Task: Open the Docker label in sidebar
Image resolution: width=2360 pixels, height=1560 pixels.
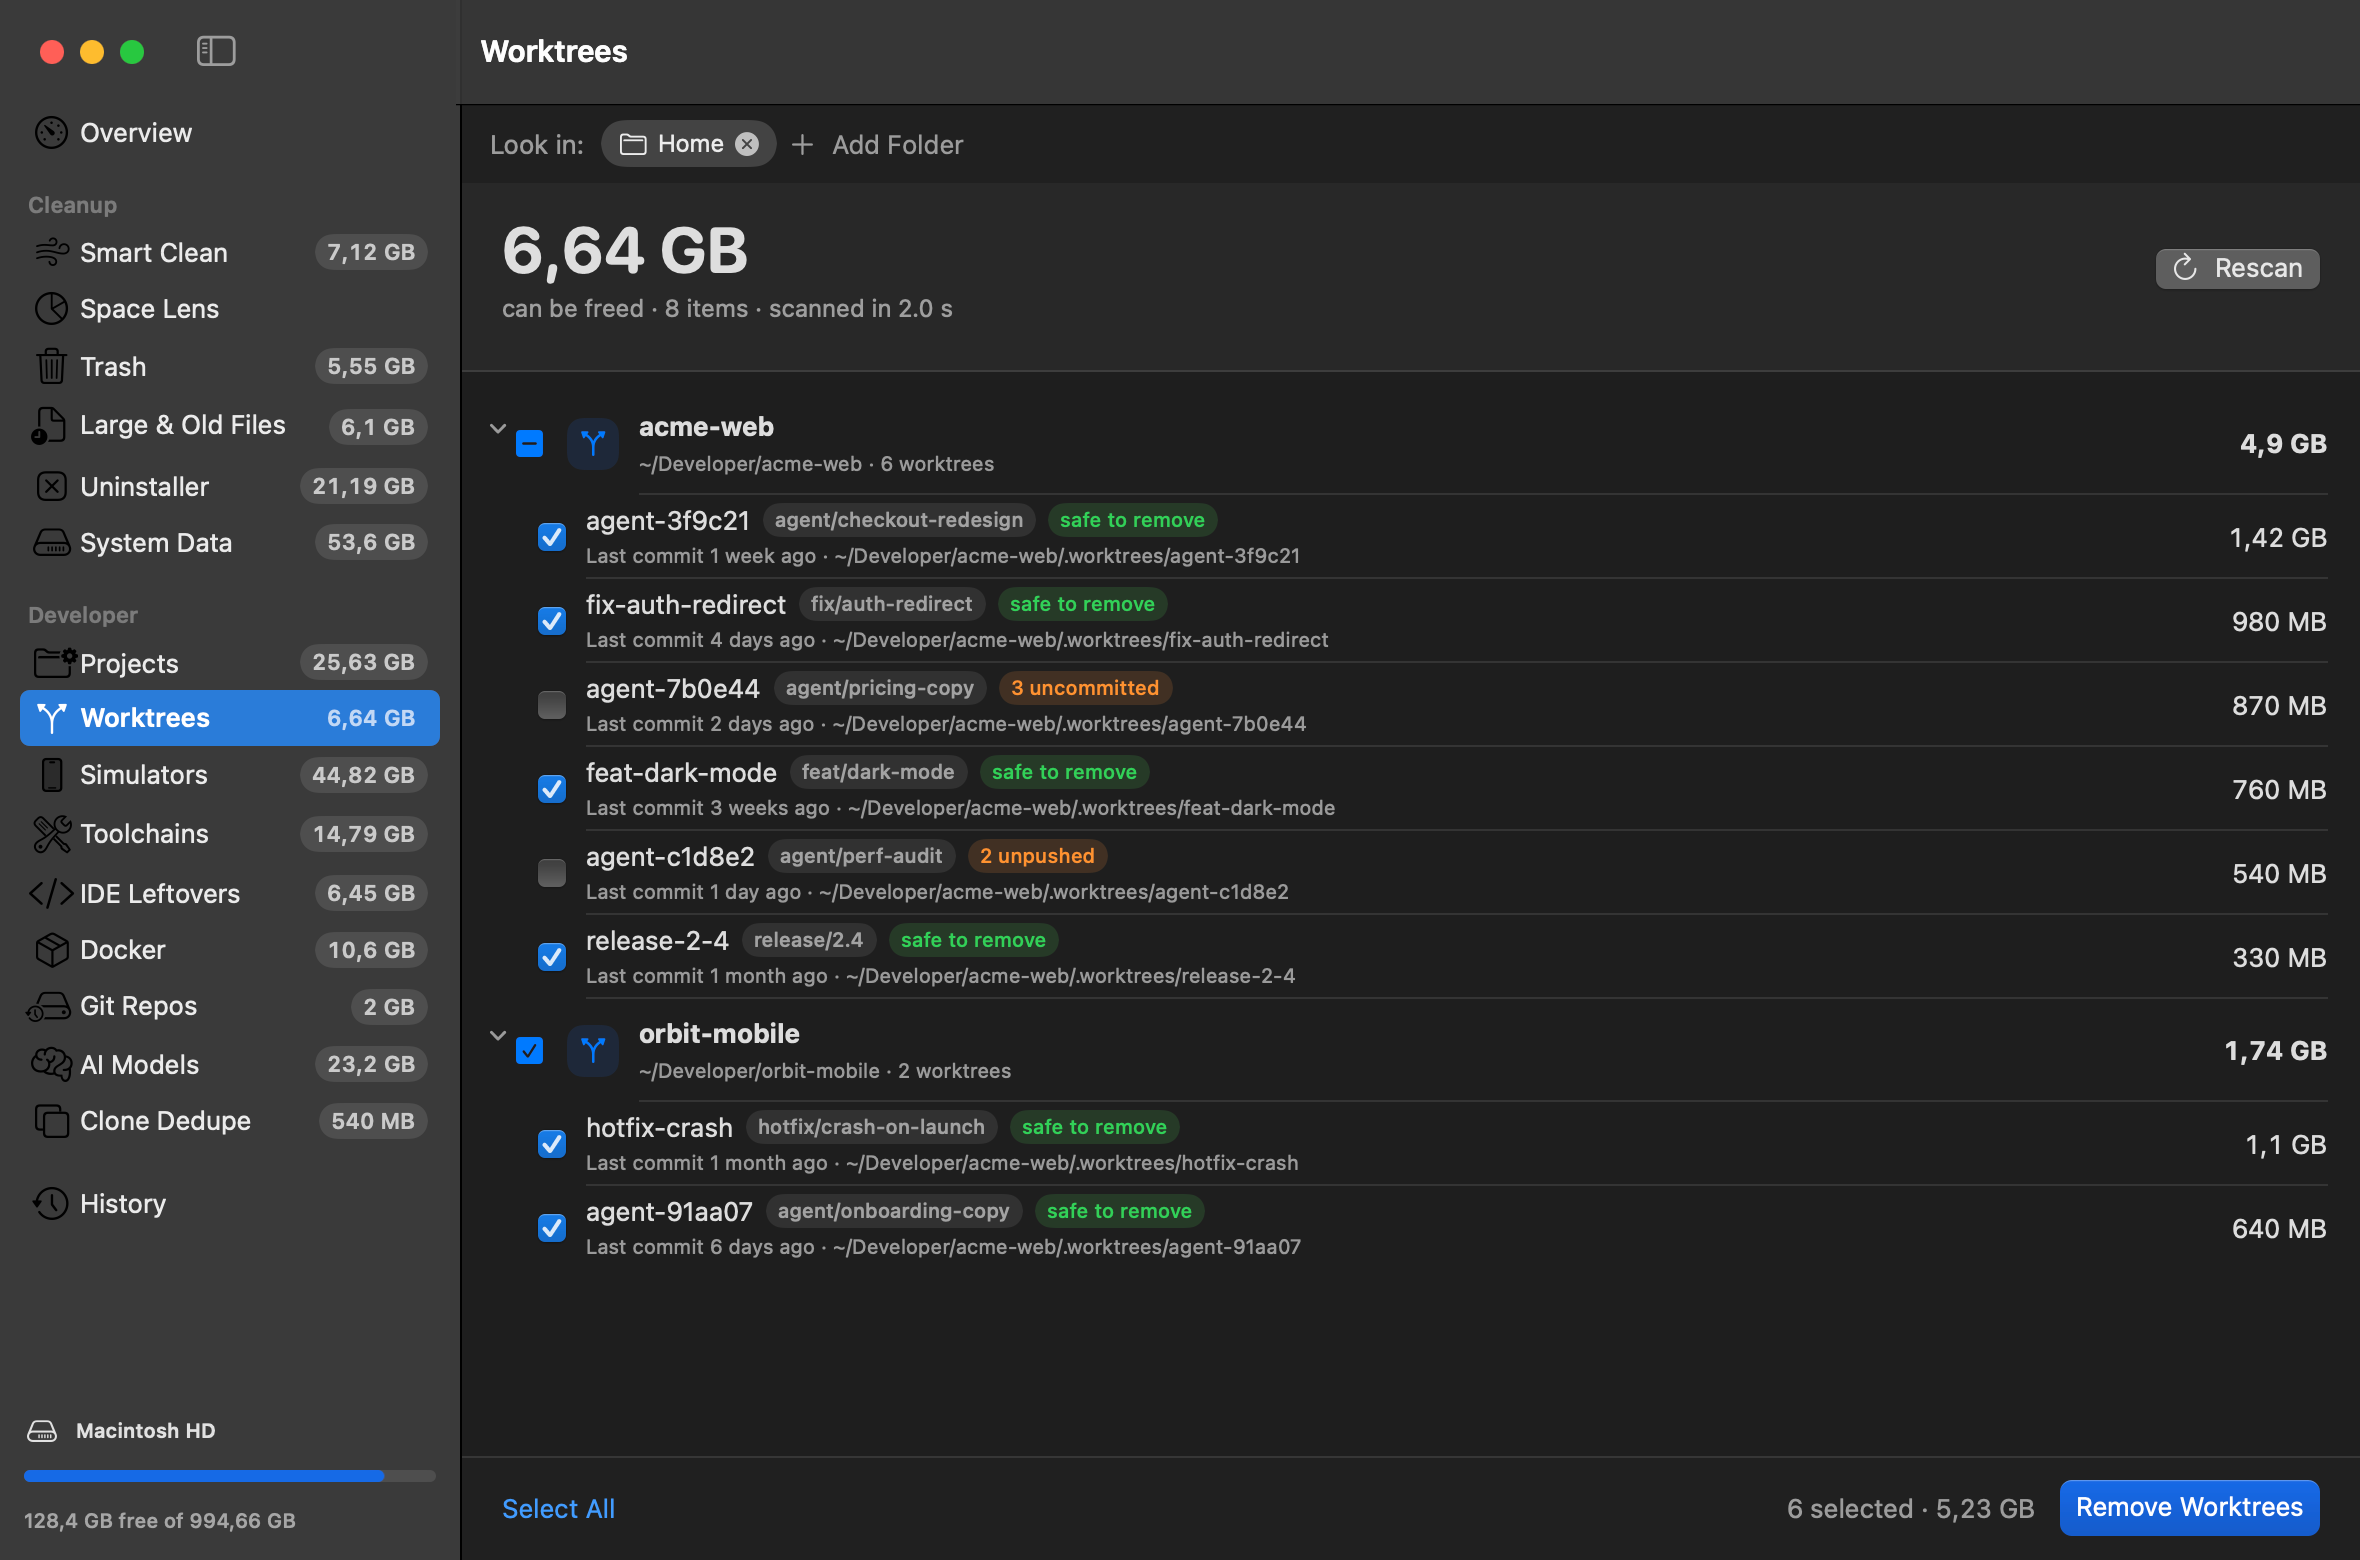Action: click(x=123, y=950)
